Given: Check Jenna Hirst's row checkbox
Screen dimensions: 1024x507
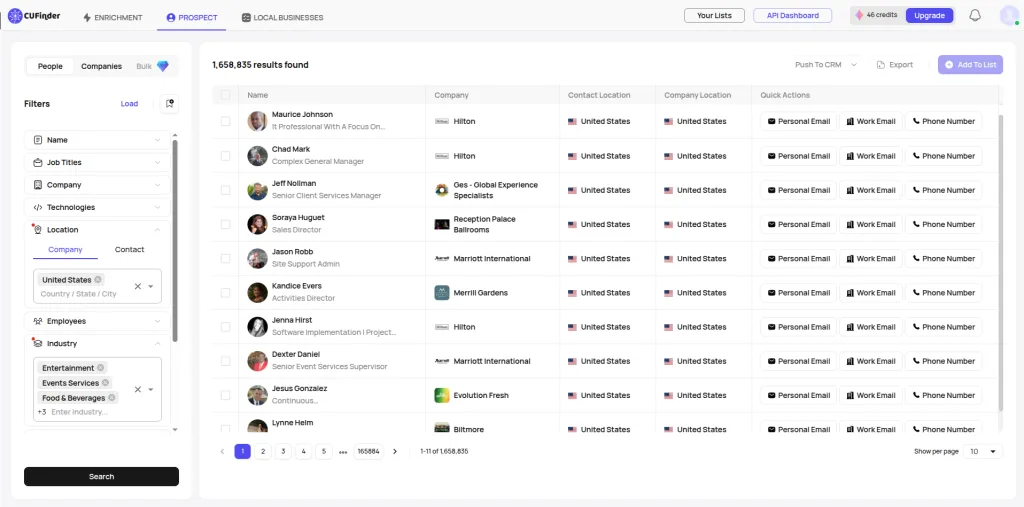Looking at the screenshot, I should click(x=225, y=327).
